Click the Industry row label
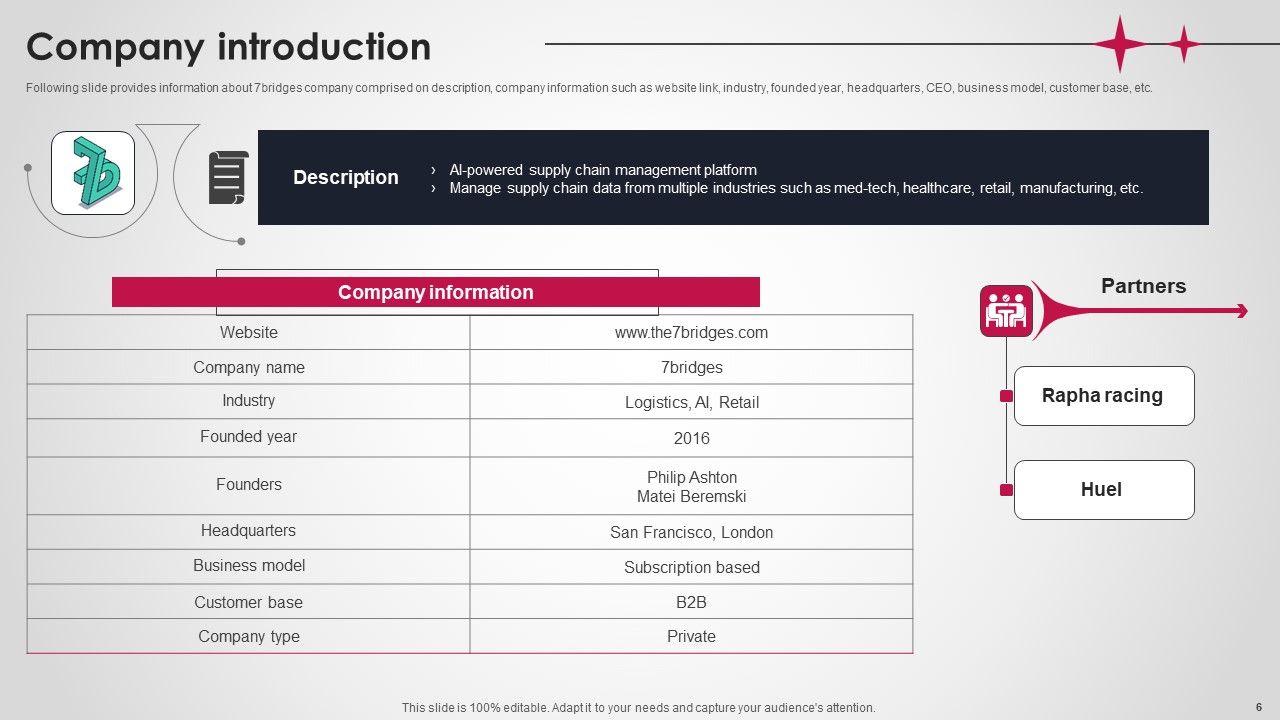Viewport: 1280px width, 720px height. click(249, 400)
